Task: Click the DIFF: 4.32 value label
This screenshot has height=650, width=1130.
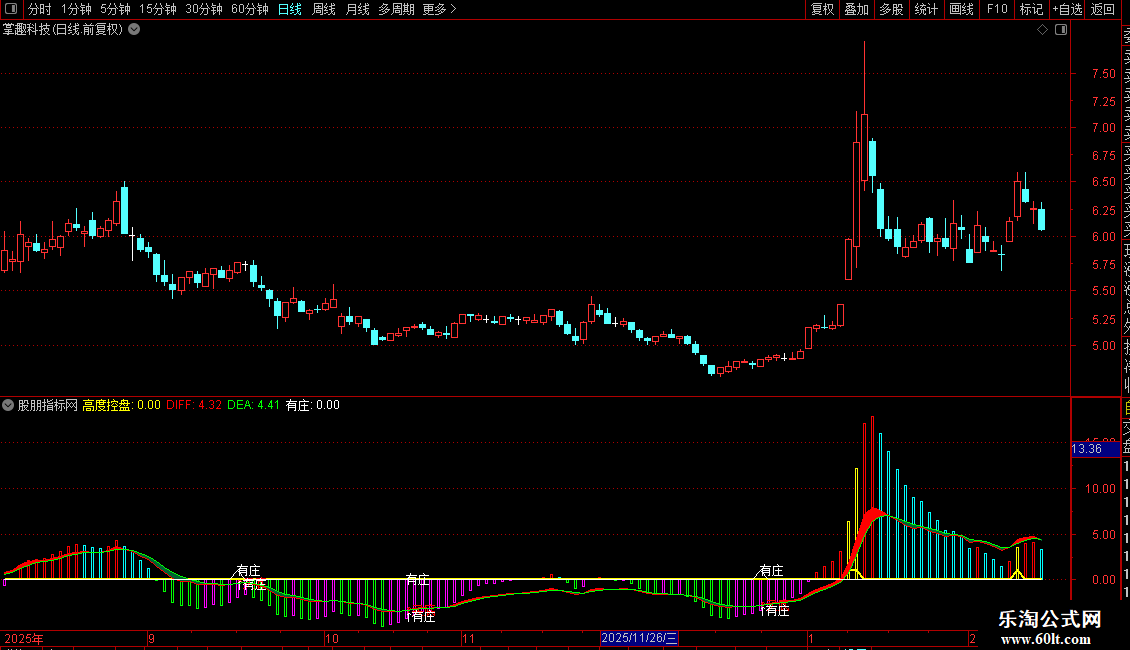Action: (194, 405)
